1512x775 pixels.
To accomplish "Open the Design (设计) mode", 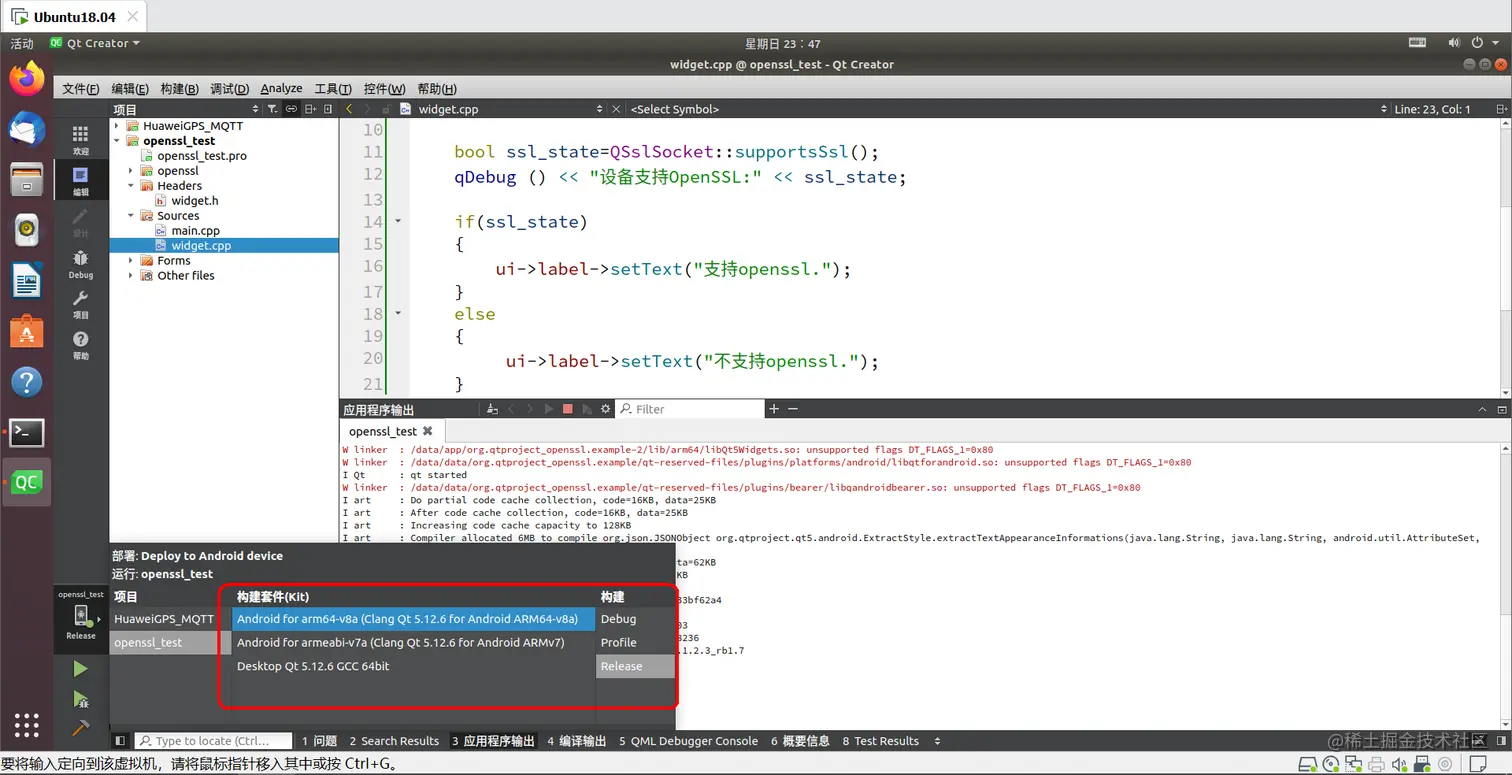I will click(x=81, y=222).
